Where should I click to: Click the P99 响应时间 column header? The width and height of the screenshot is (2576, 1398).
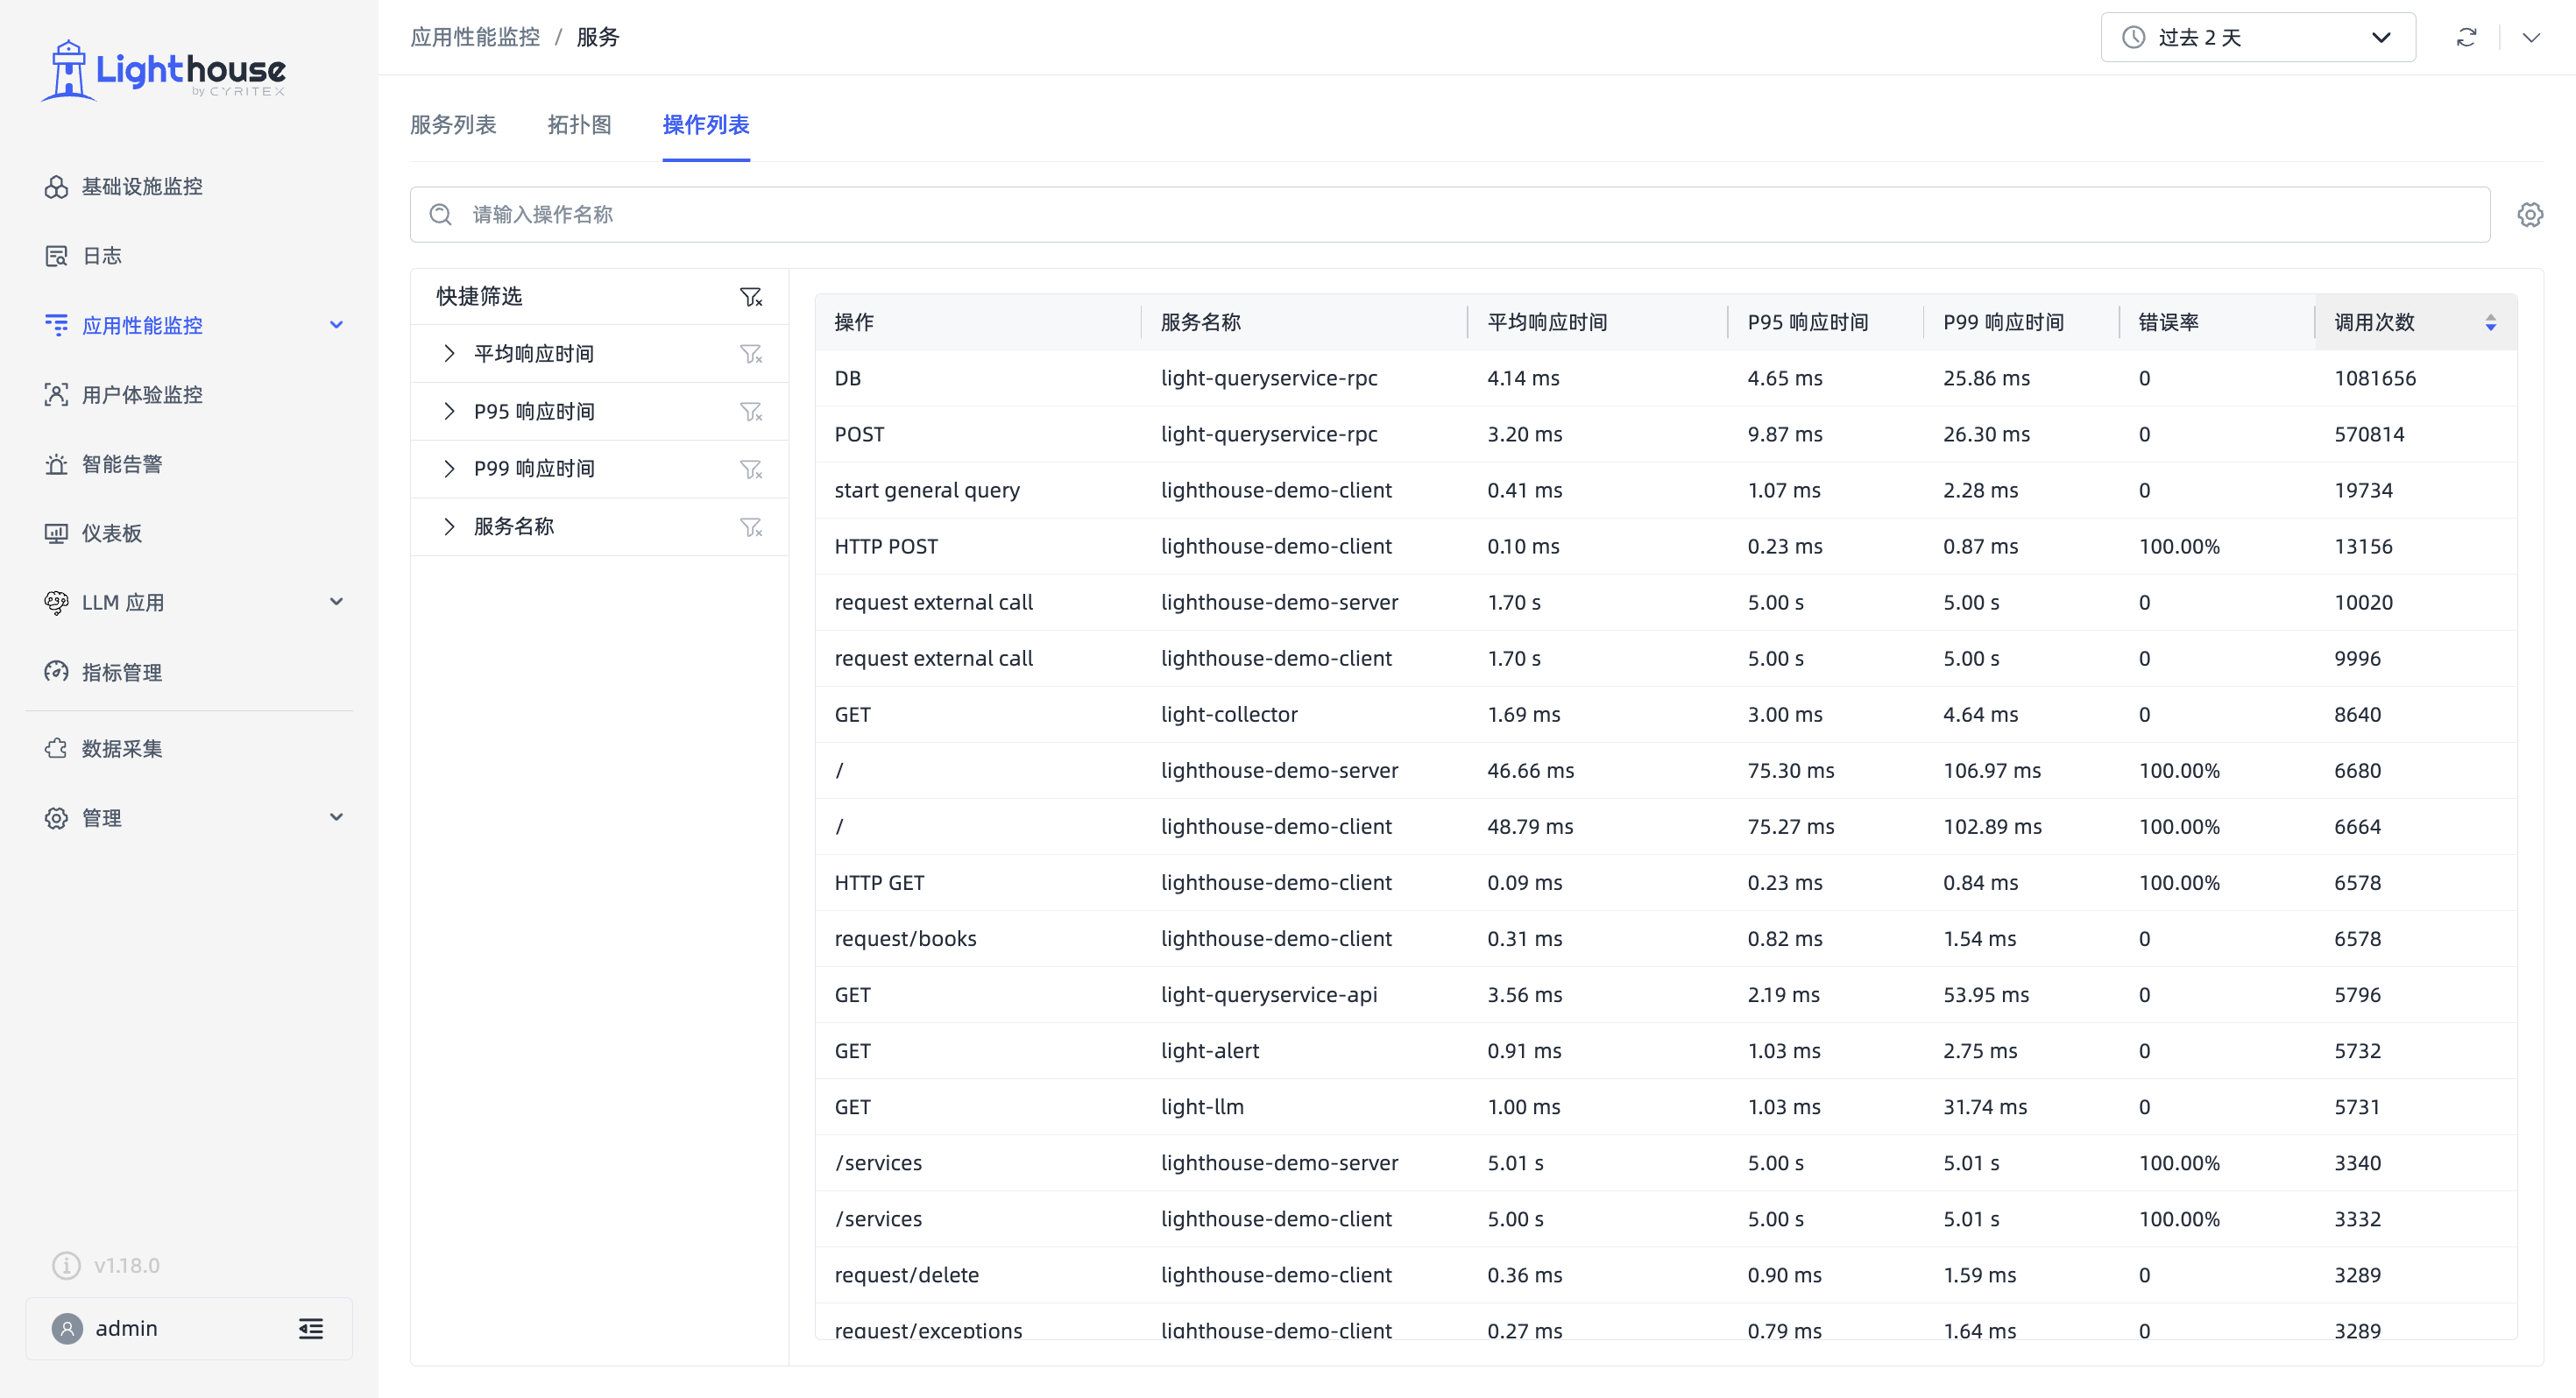point(2004,323)
